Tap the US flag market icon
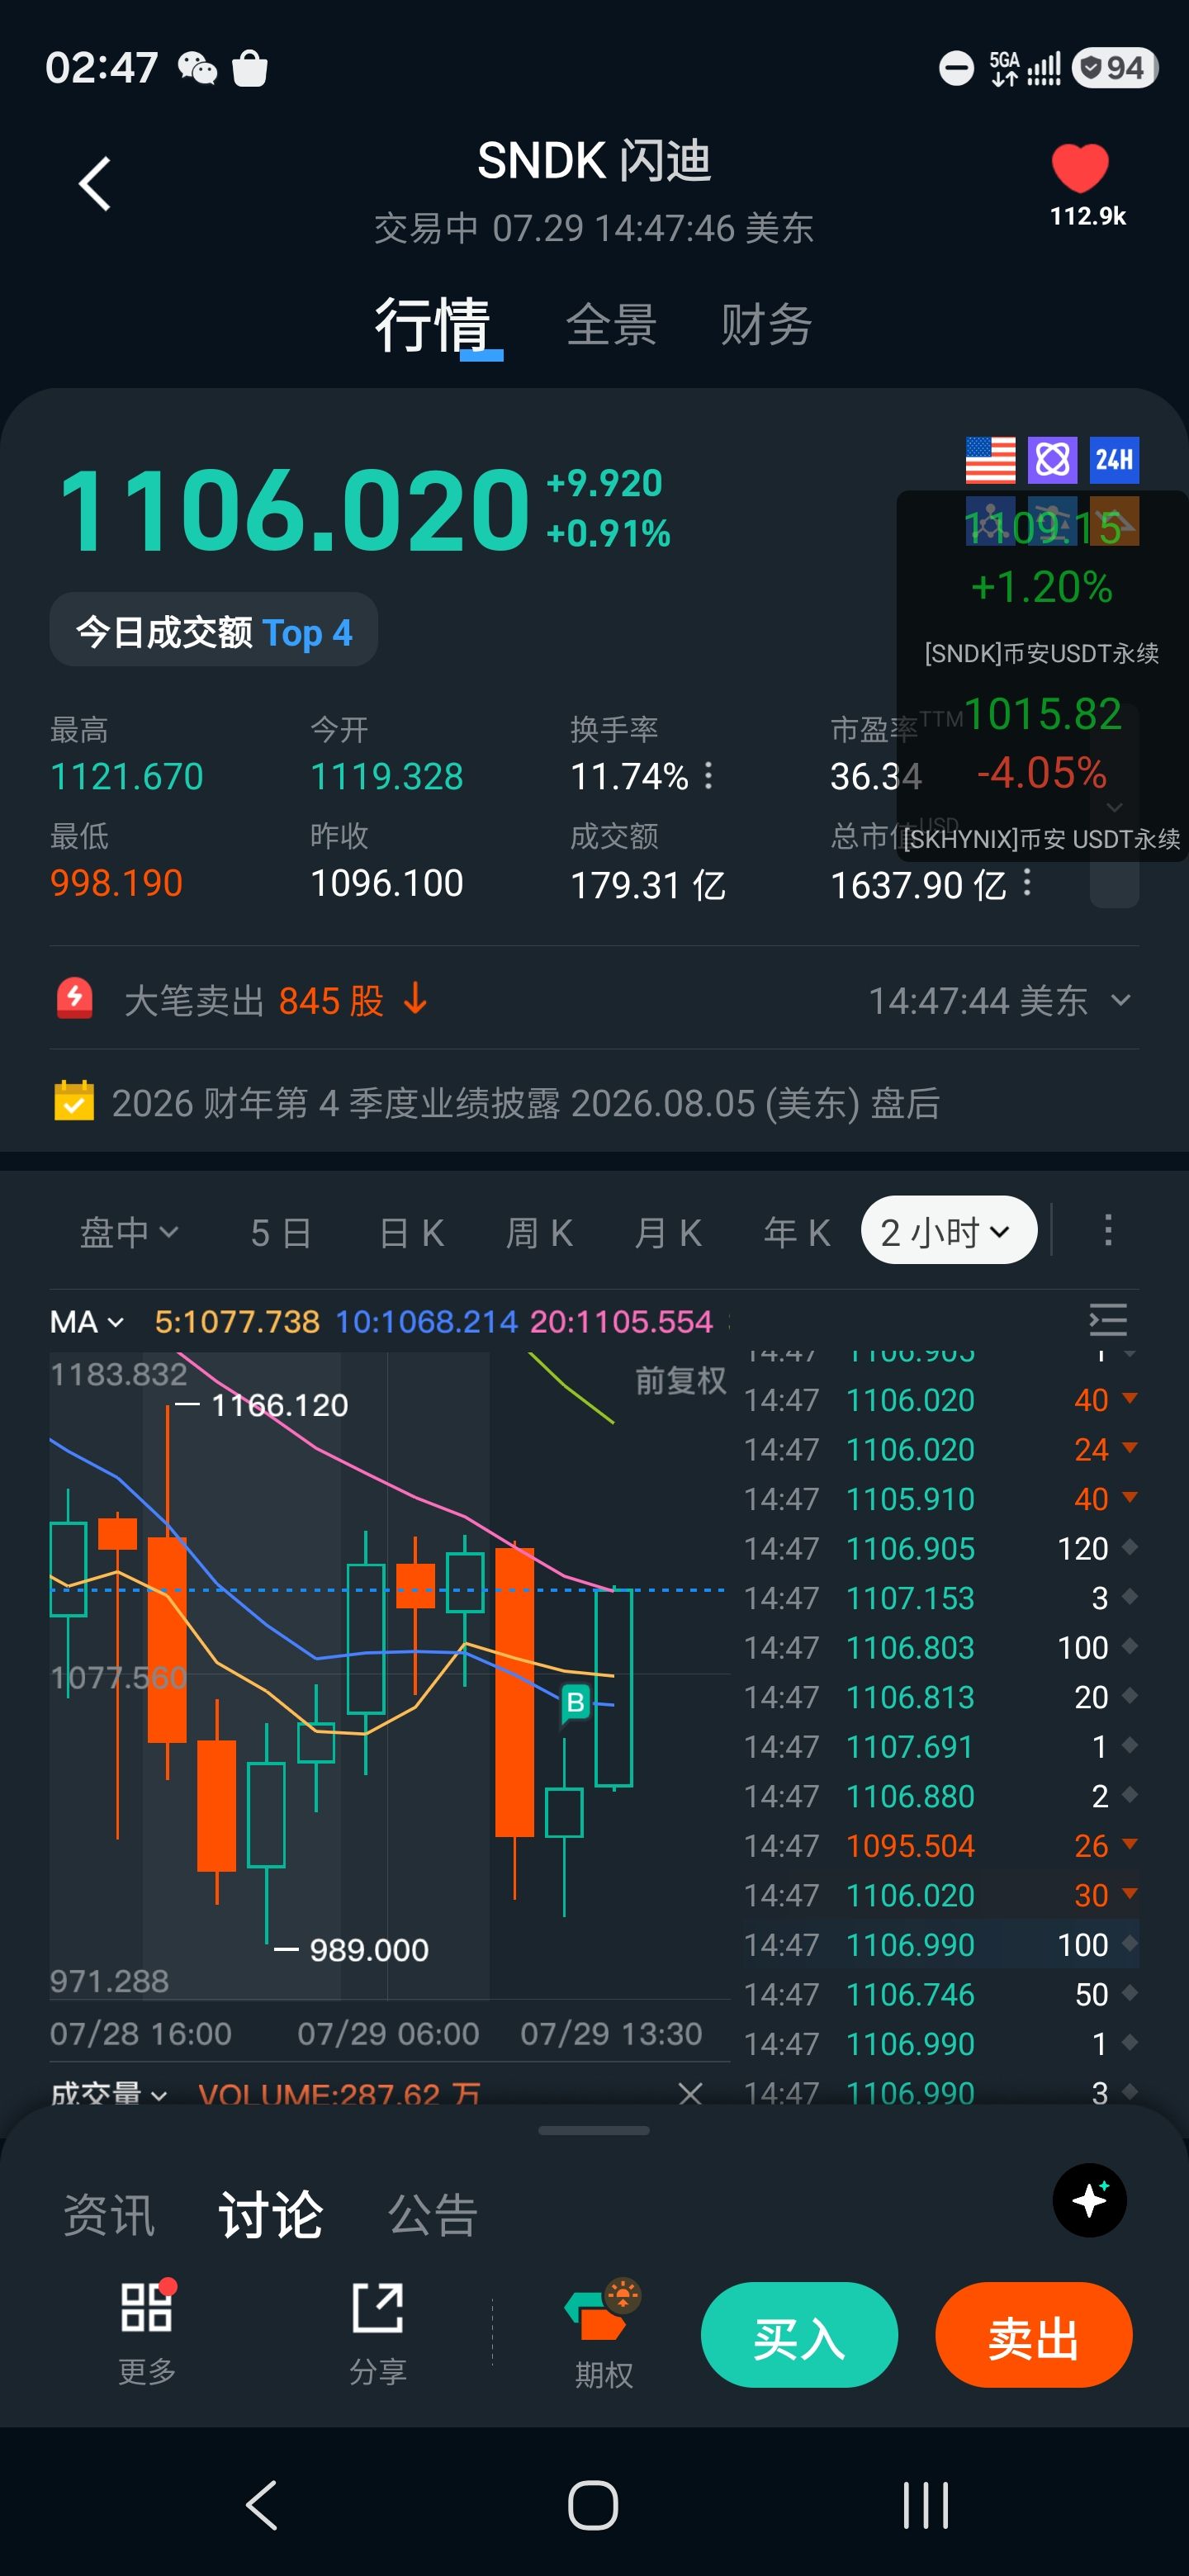1189x2576 pixels. point(990,460)
